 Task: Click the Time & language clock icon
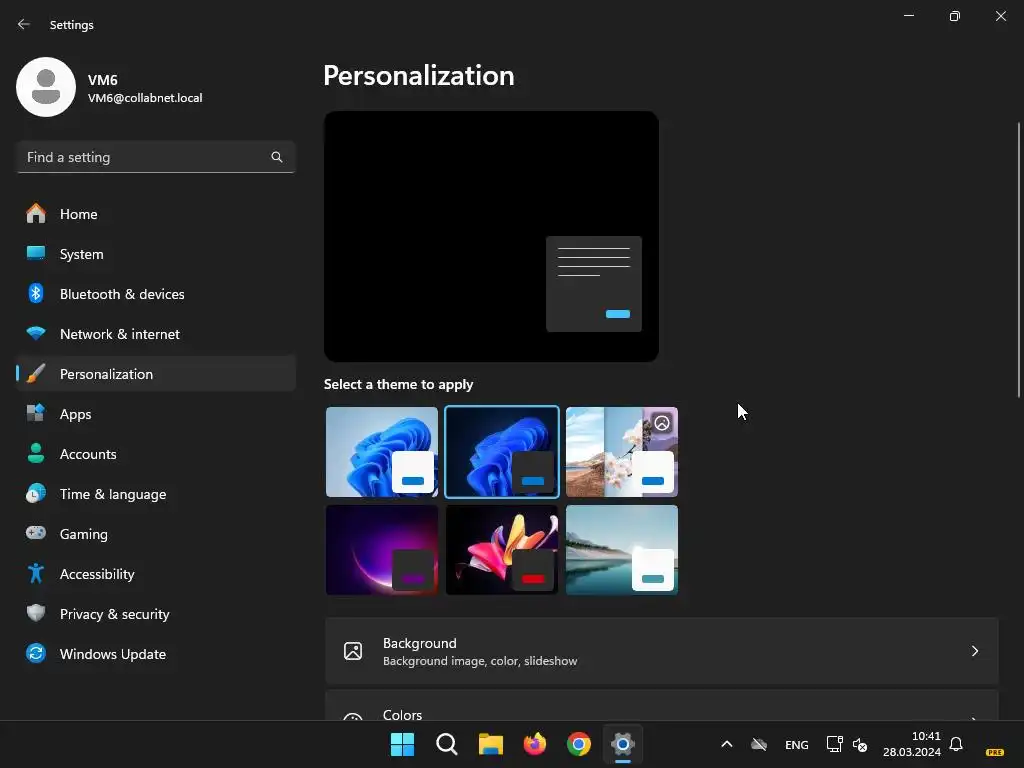coord(36,493)
